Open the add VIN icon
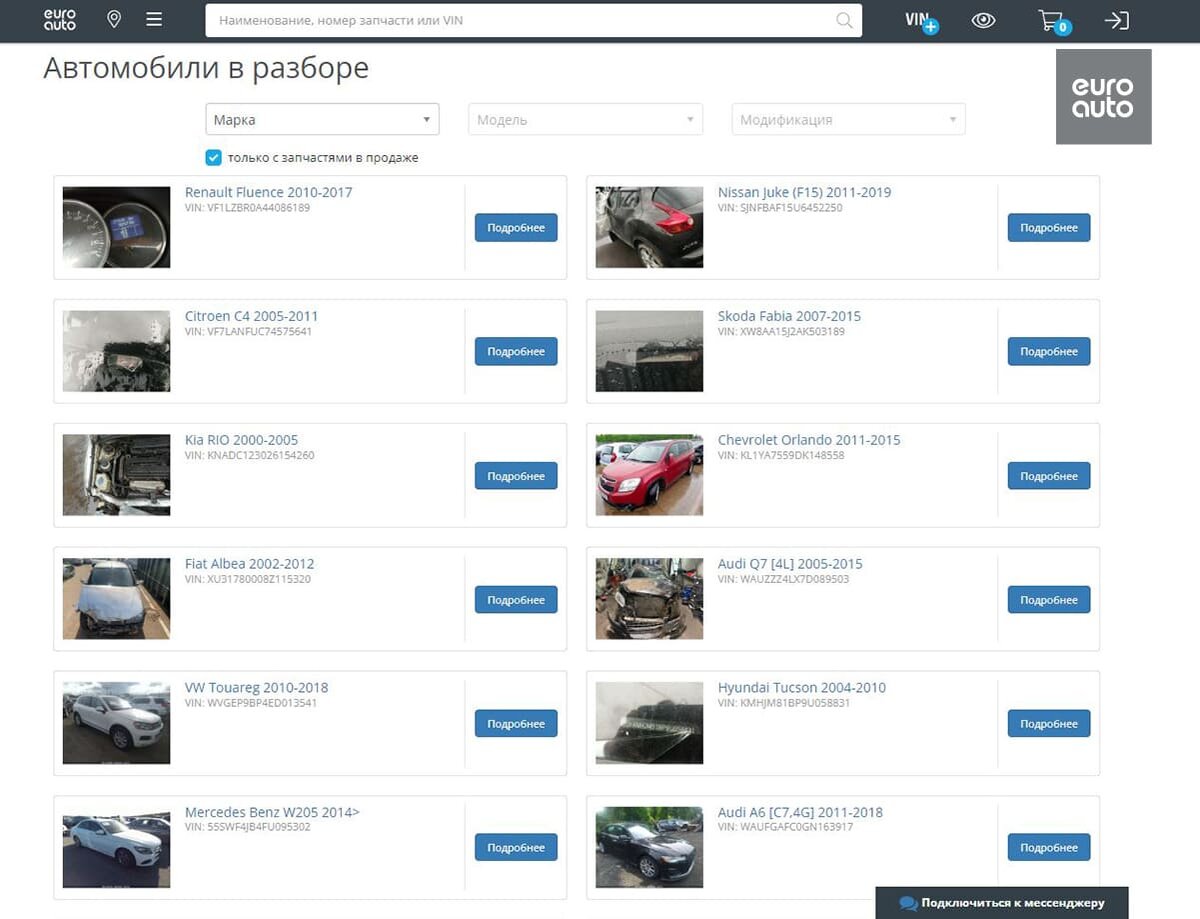 [x=921, y=21]
